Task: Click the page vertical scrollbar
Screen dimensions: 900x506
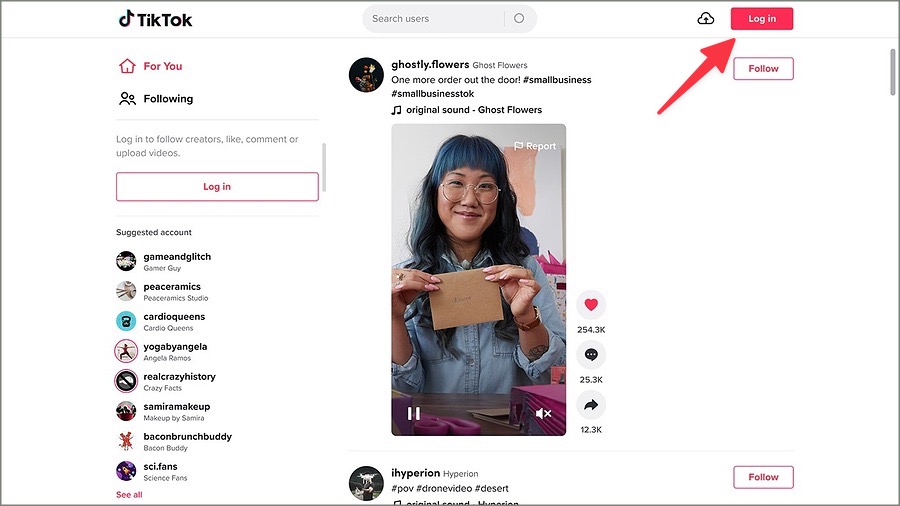Action: point(893,72)
